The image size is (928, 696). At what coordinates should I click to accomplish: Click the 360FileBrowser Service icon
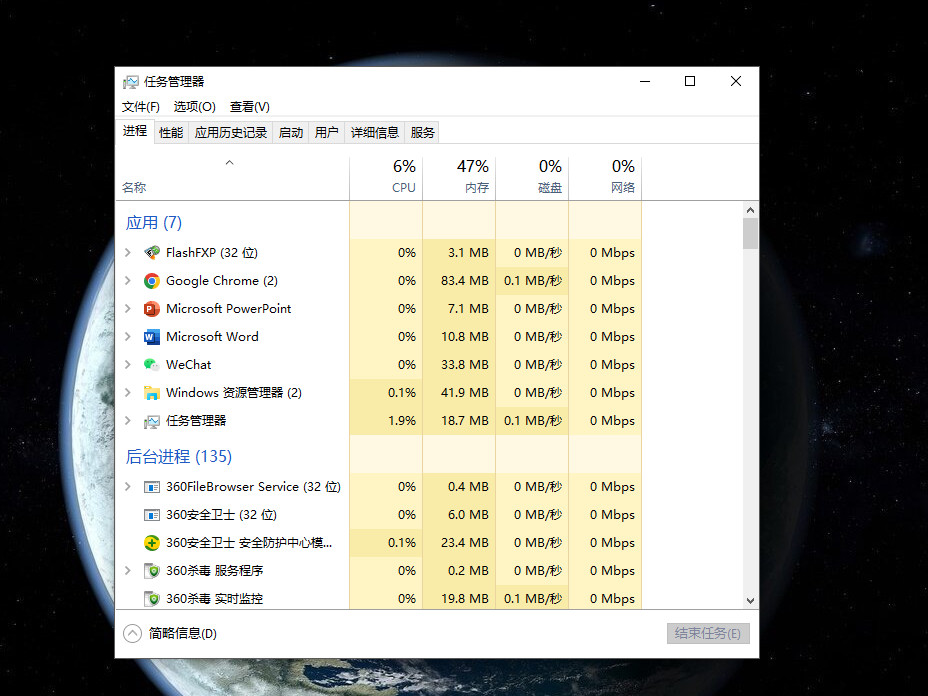152,487
